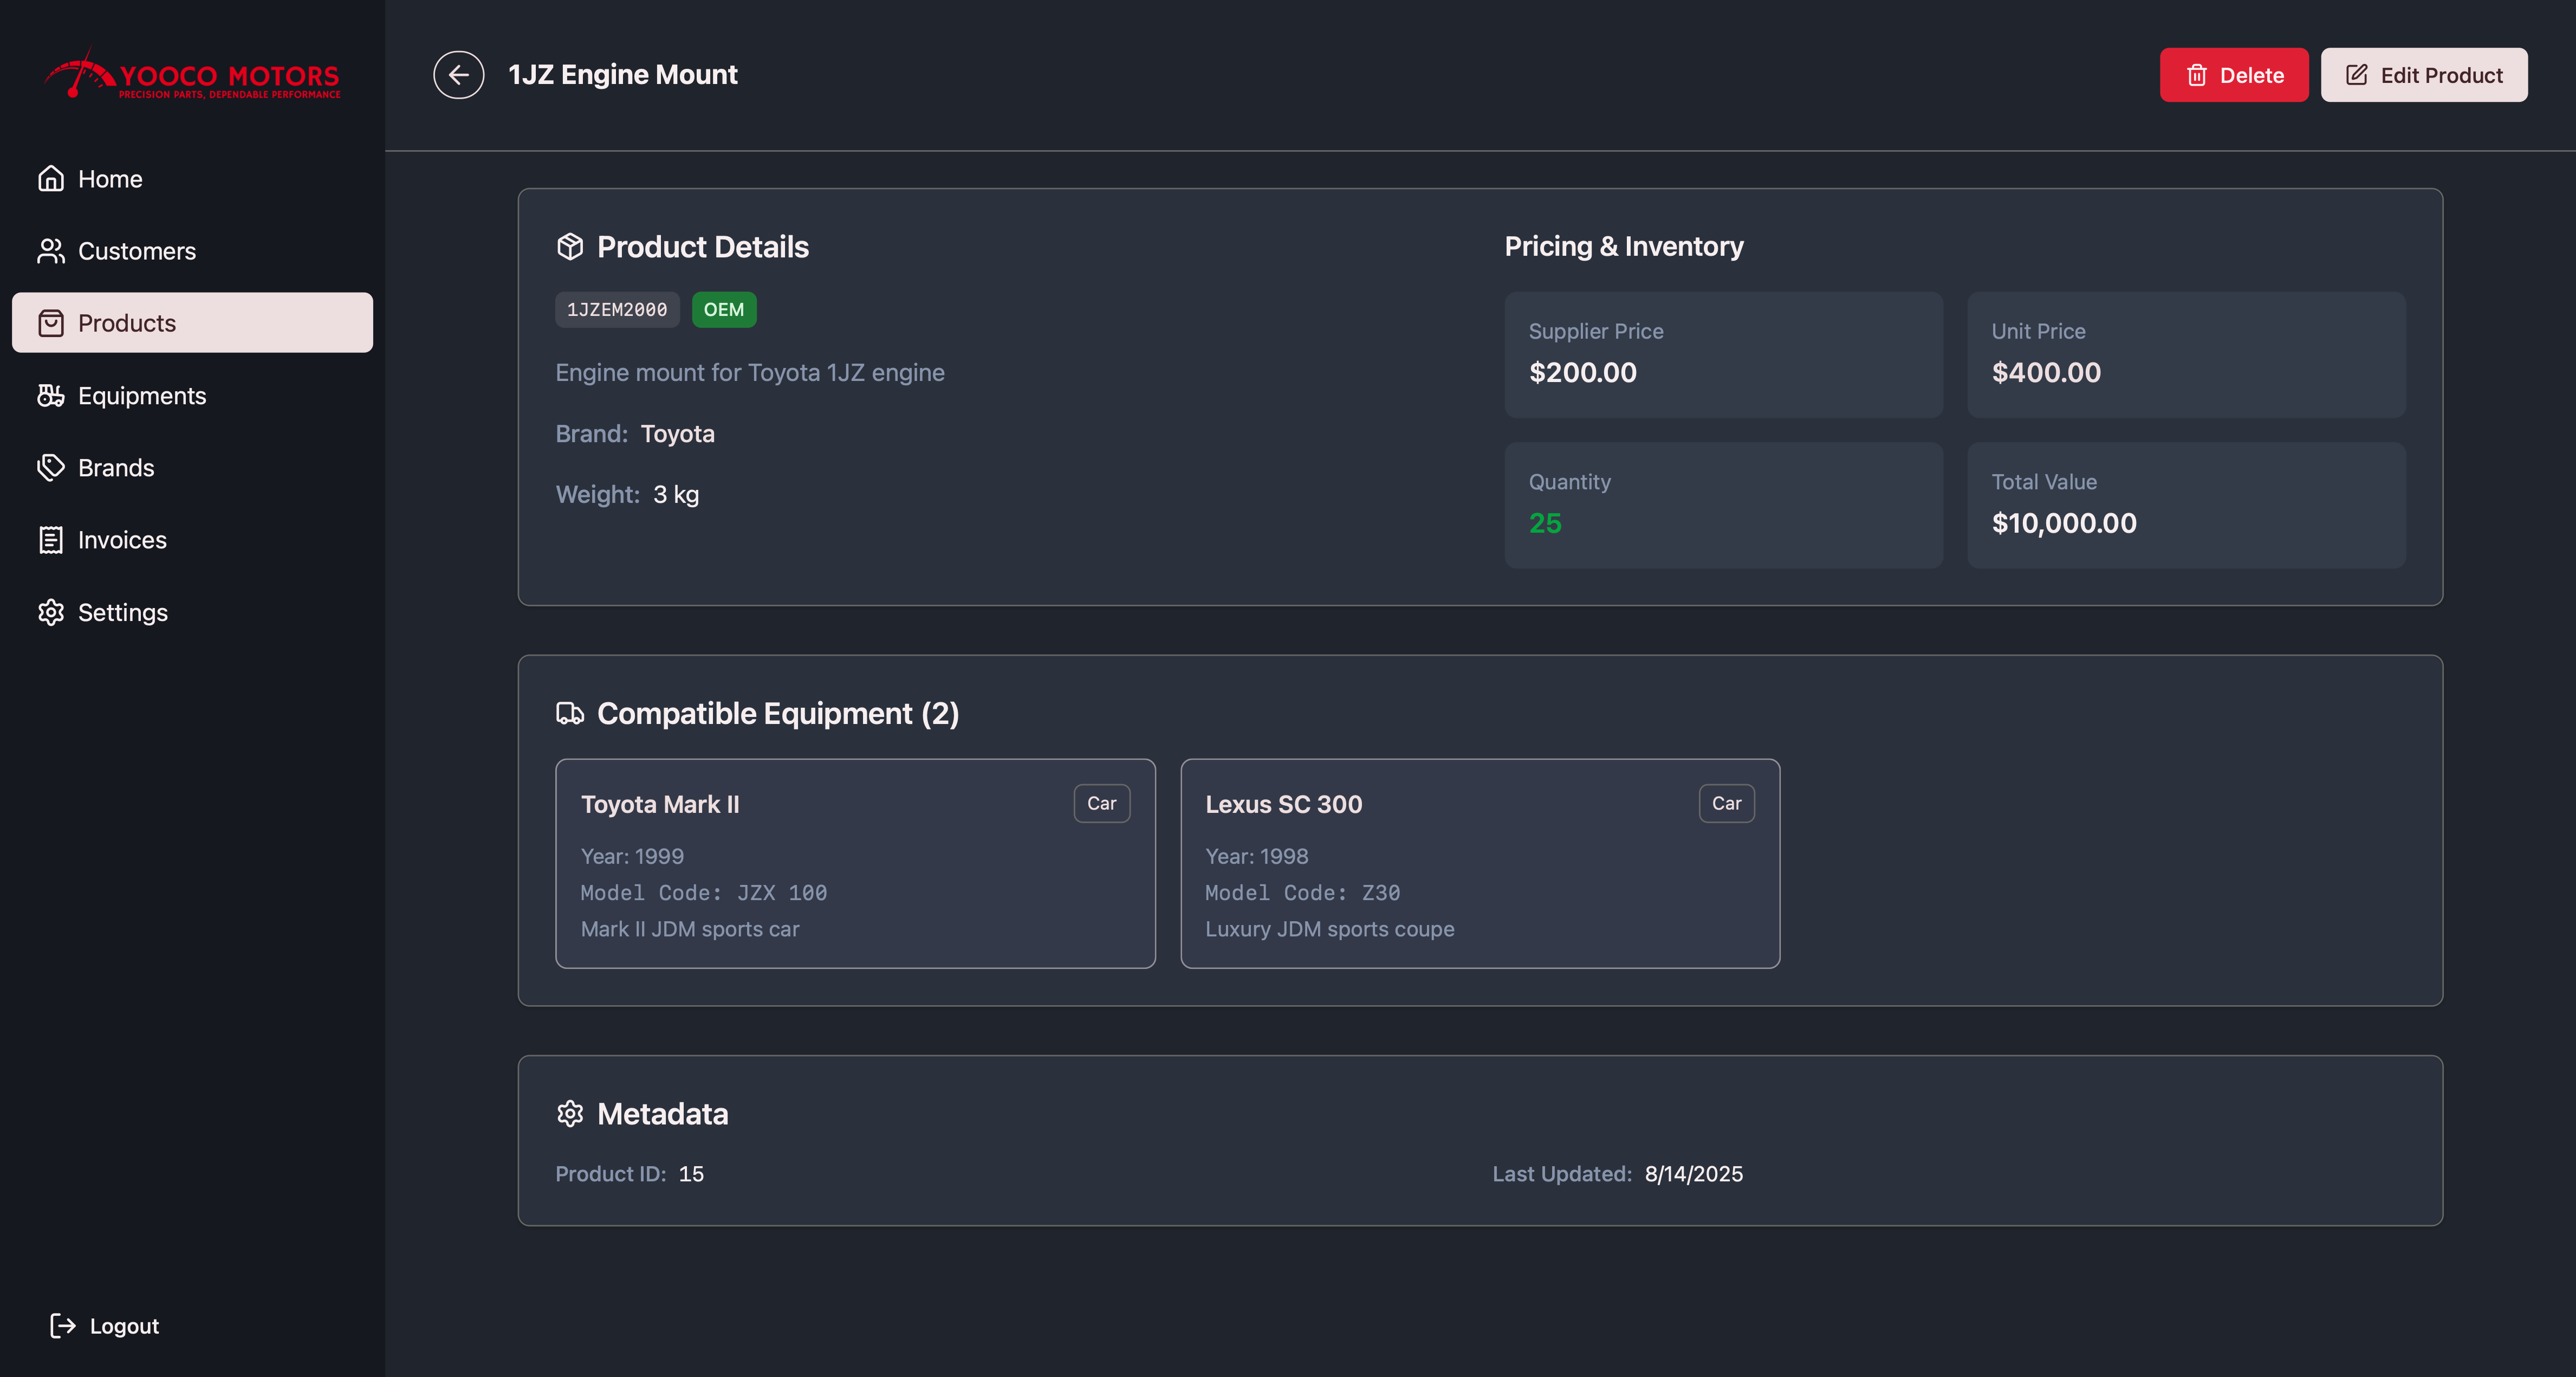Click the Edit Product button

[x=2423, y=75]
